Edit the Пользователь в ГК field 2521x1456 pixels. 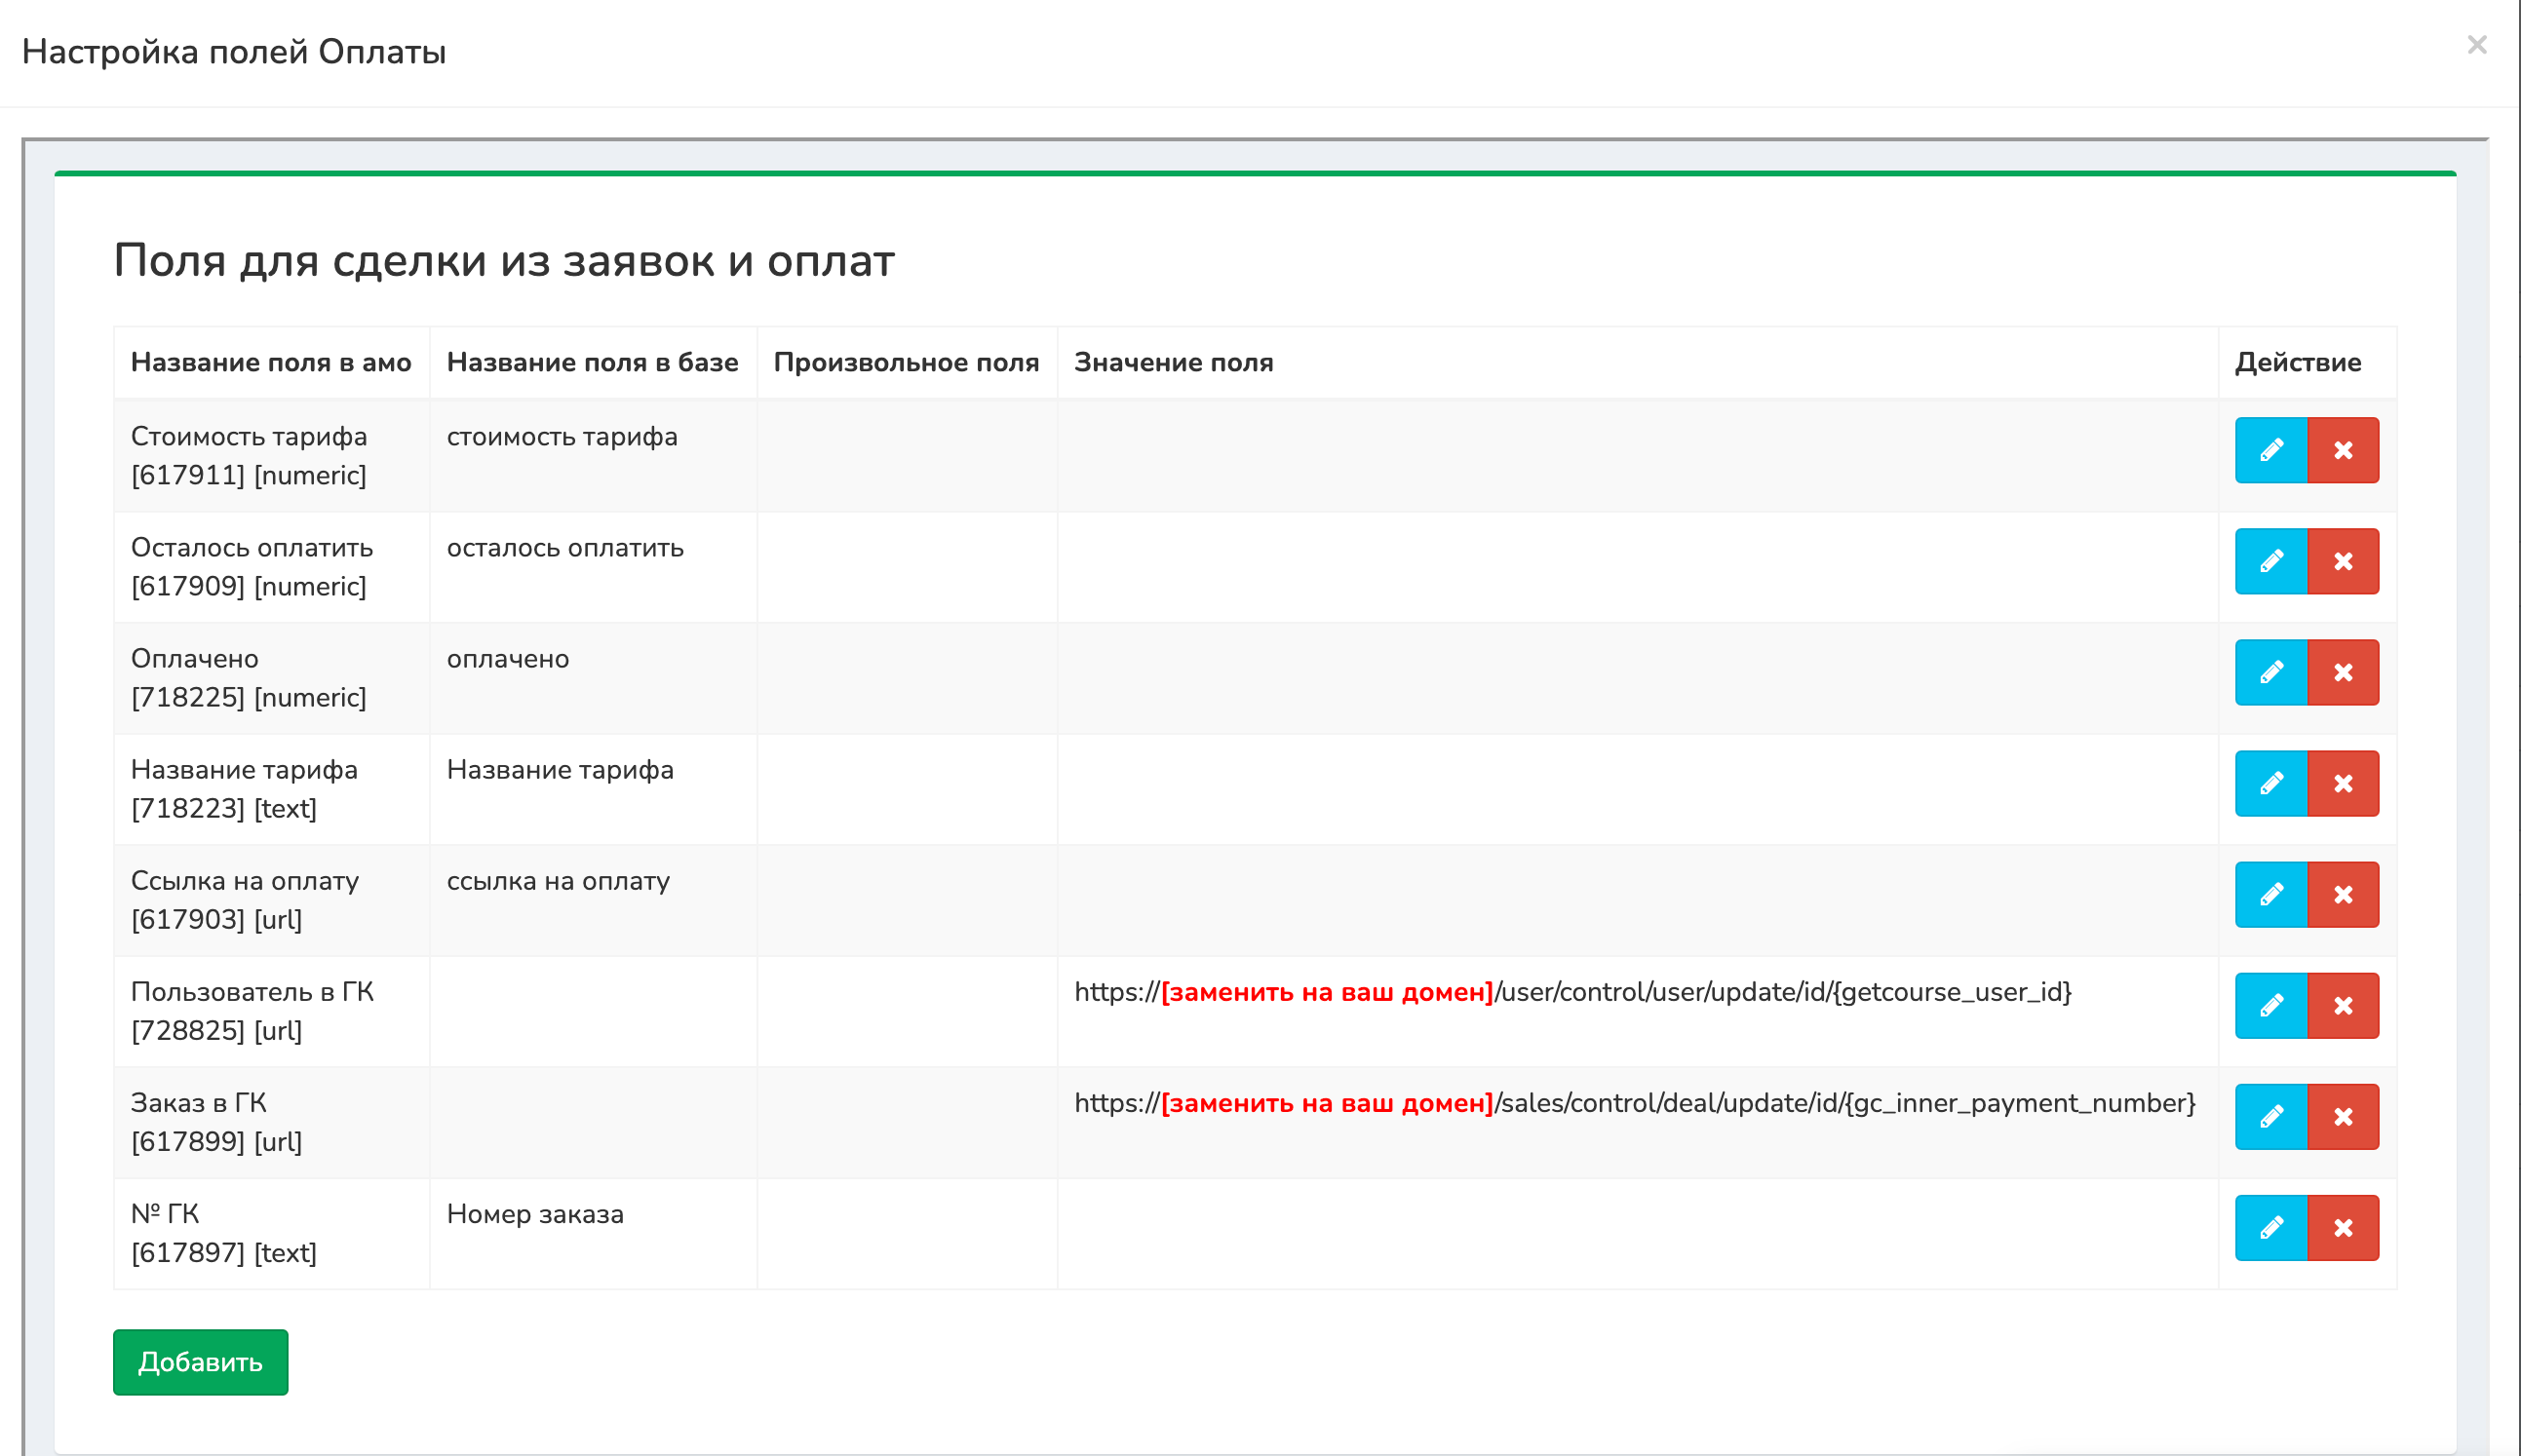(x=2270, y=1005)
